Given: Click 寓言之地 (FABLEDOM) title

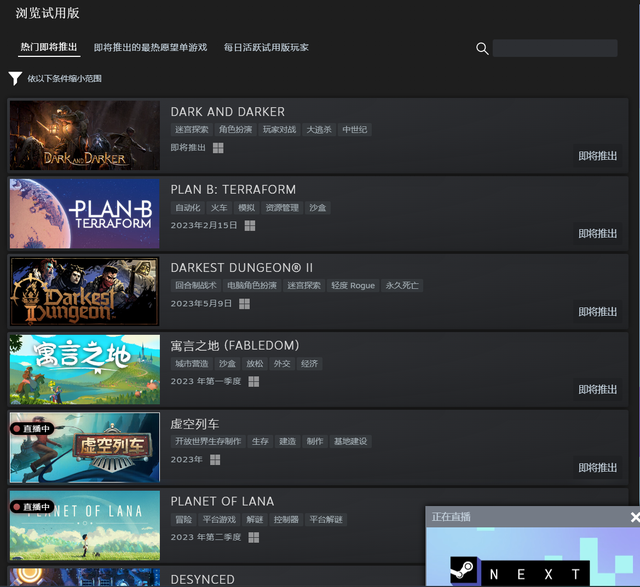Looking at the screenshot, I should 235,346.
